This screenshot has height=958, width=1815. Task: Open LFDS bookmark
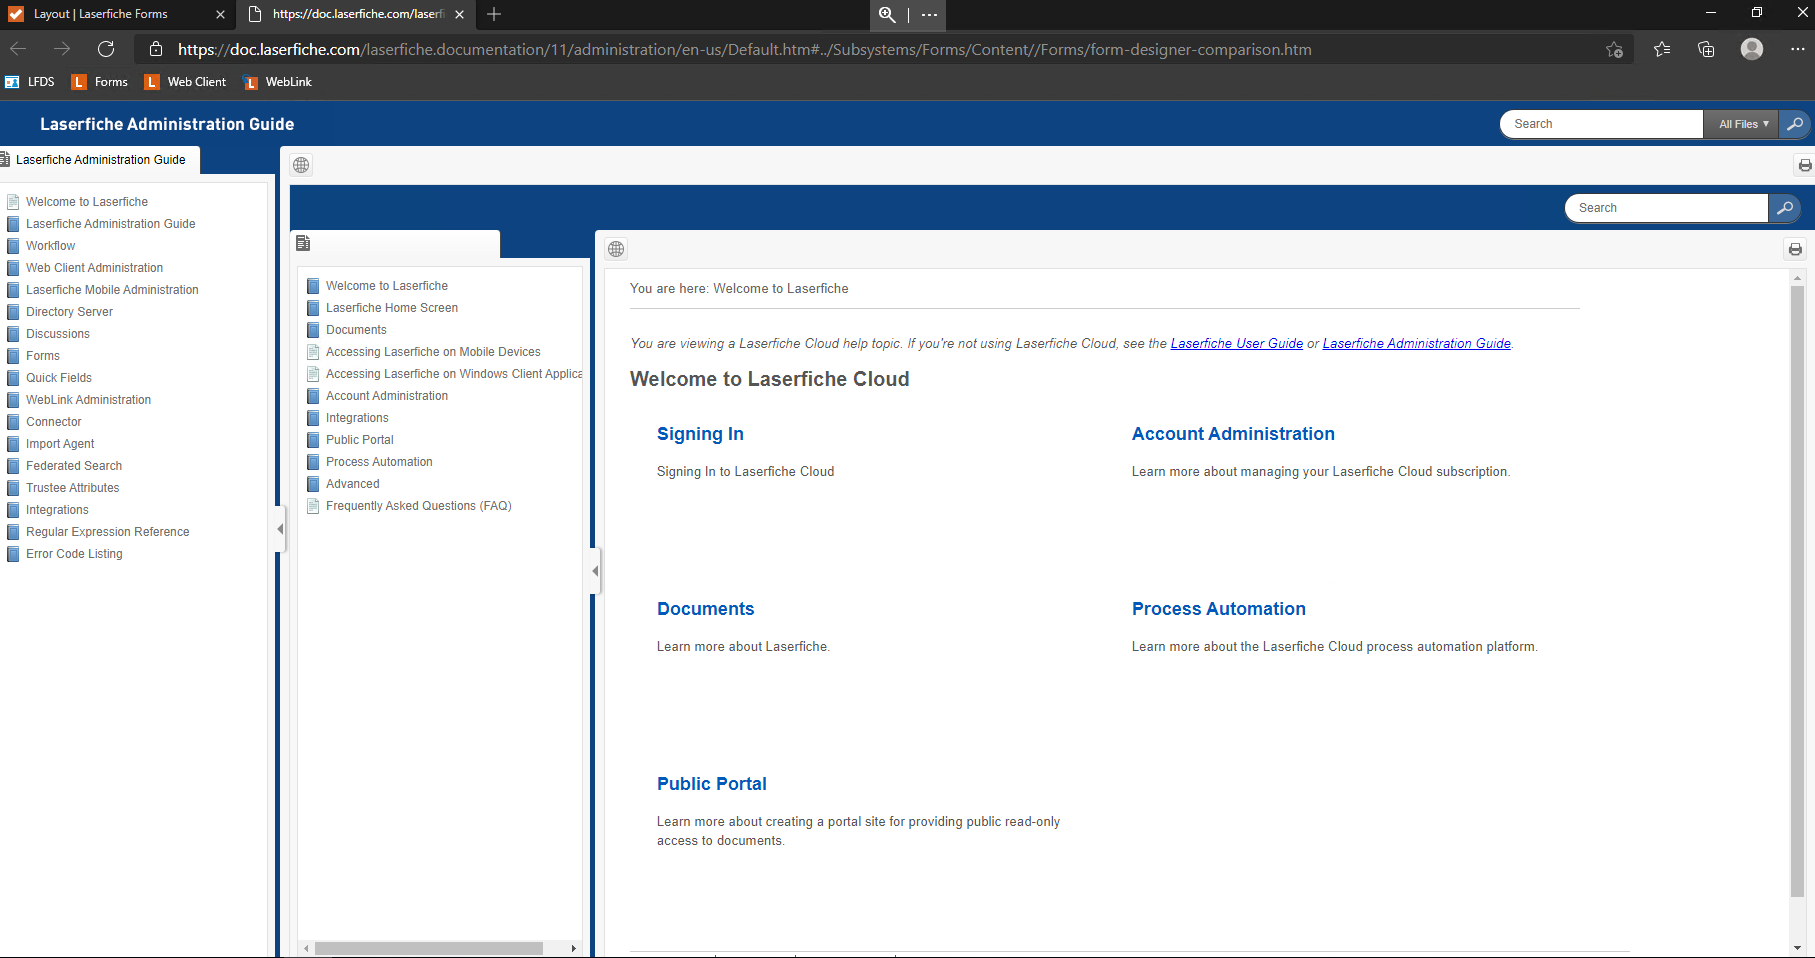[x=30, y=82]
